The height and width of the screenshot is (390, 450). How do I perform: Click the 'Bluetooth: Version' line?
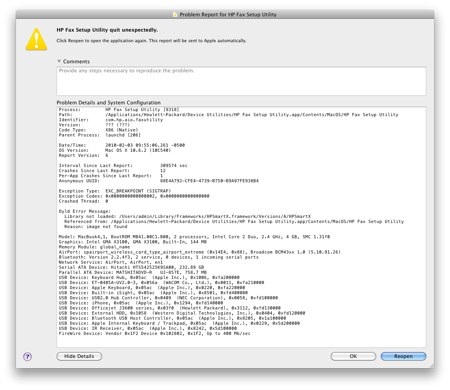coord(159,257)
